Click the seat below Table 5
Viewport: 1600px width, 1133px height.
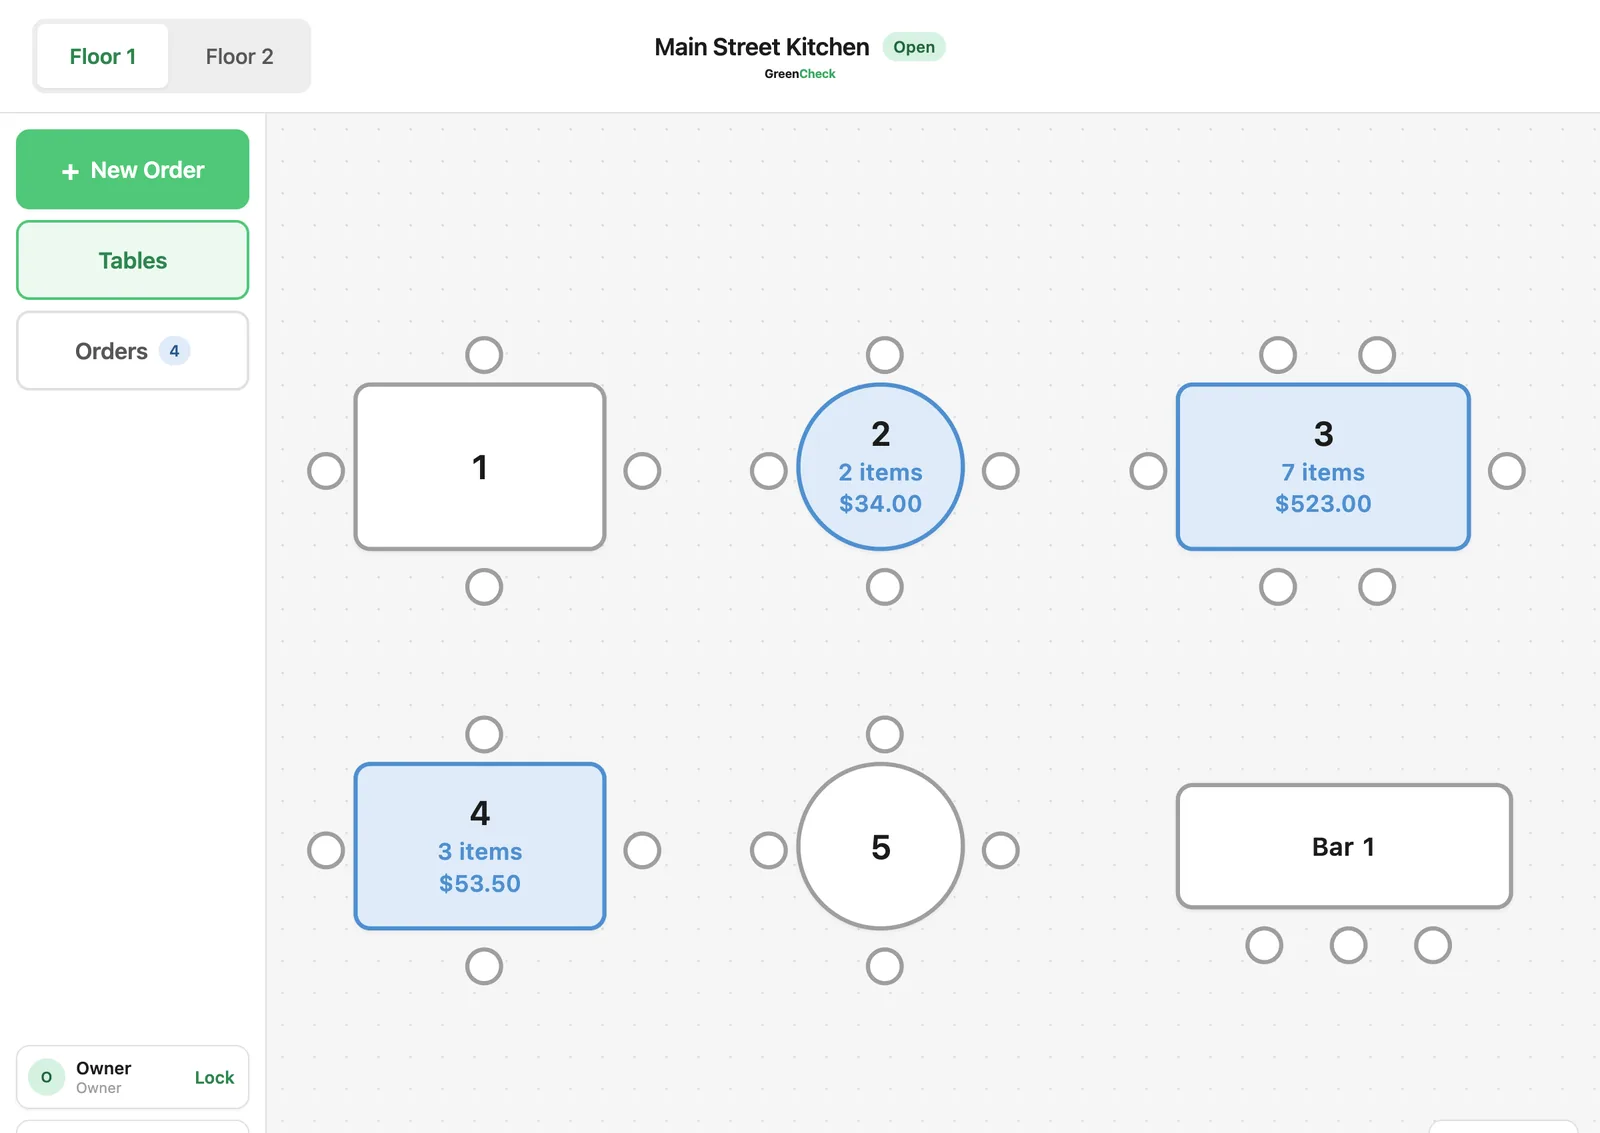(x=884, y=967)
